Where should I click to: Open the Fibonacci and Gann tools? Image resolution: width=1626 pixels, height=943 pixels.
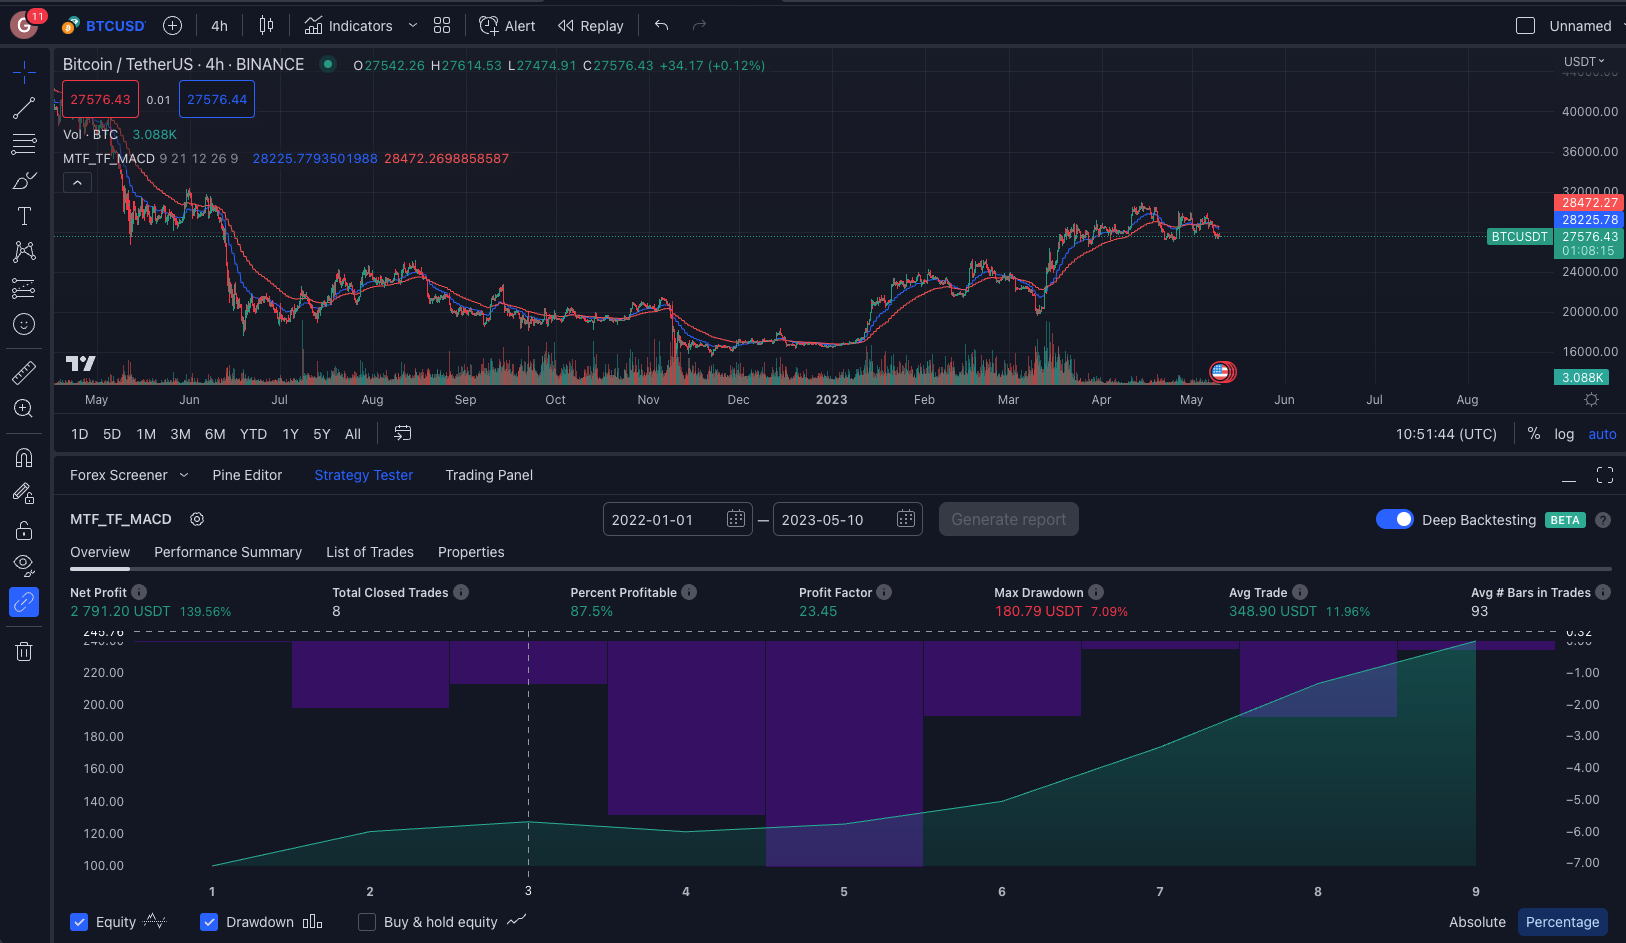tap(24, 144)
